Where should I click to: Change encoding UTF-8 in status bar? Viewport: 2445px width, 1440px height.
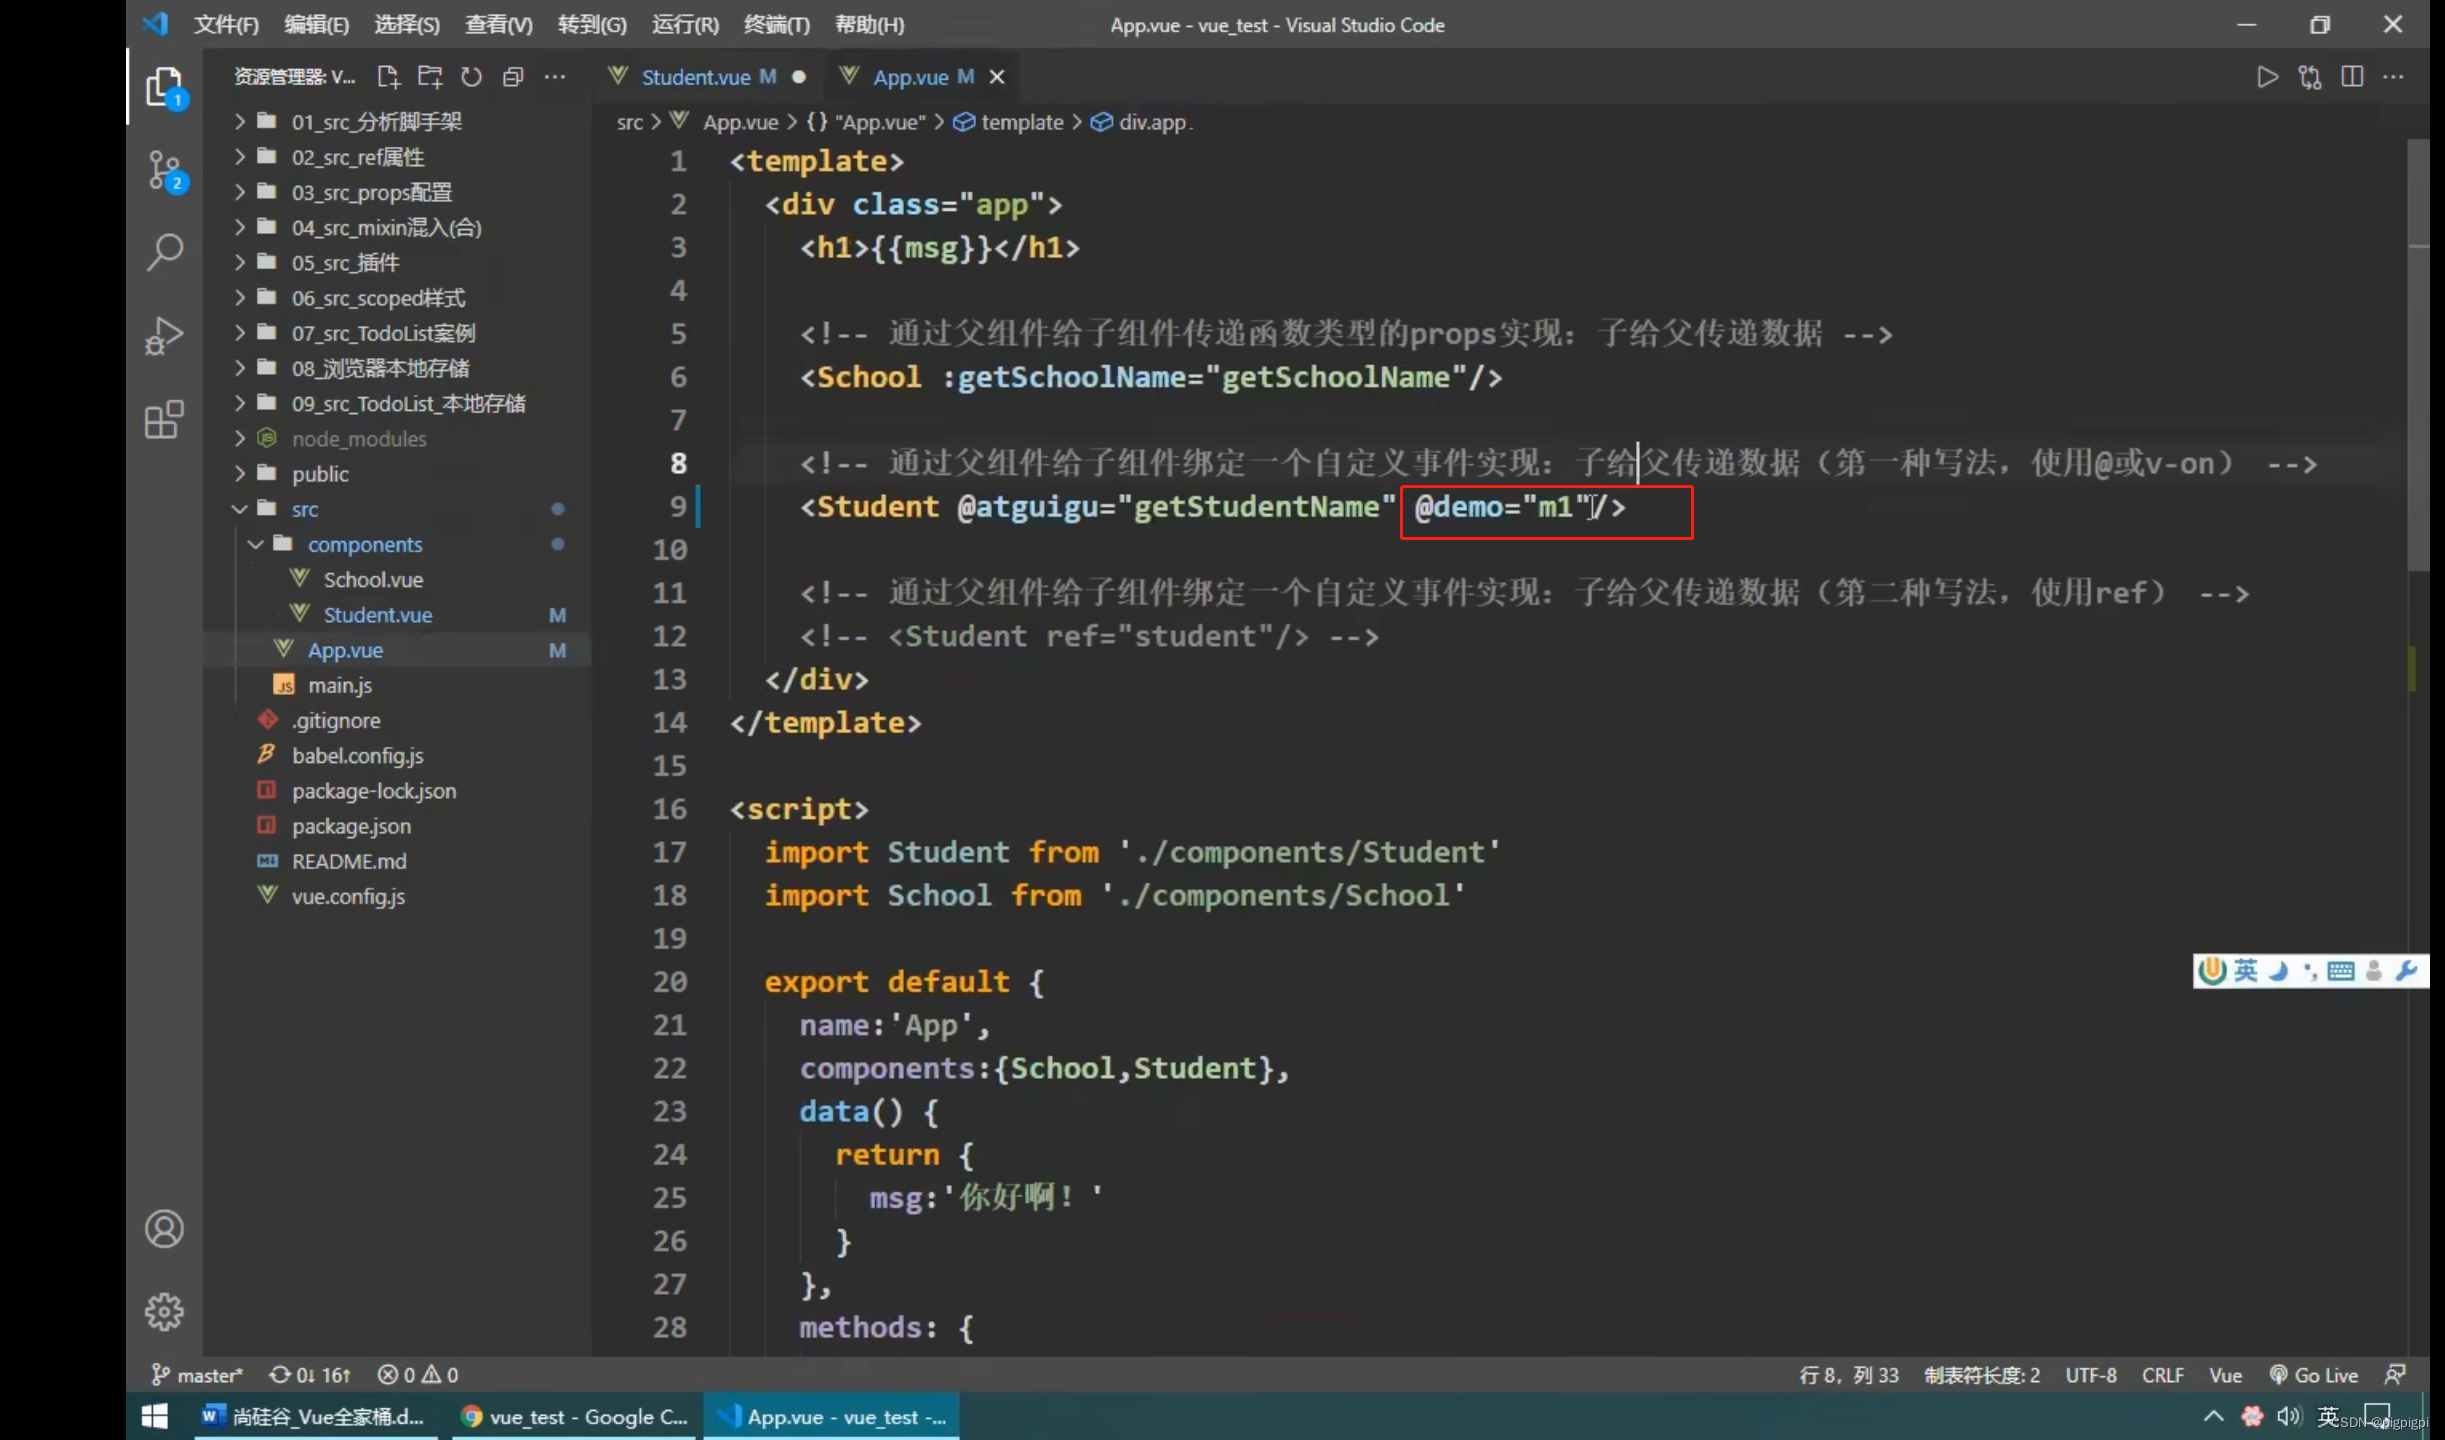[2091, 1375]
